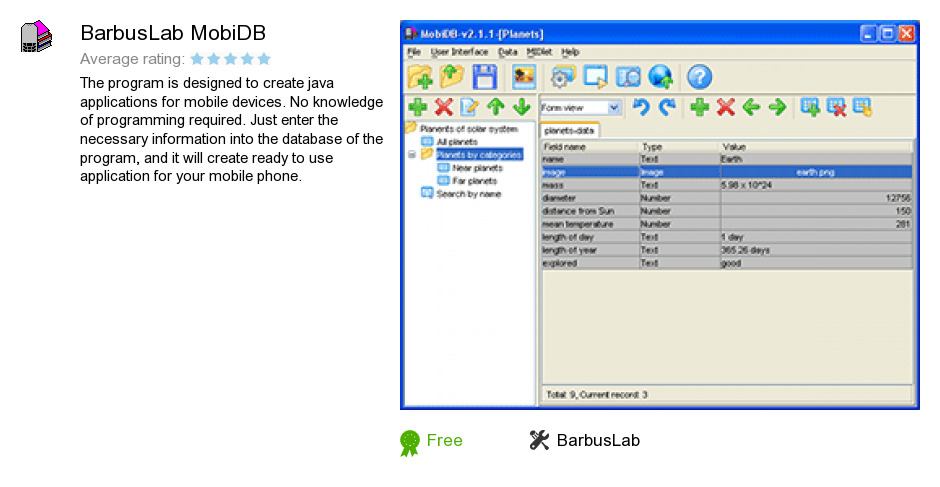
Task: Click the blue redo arrow
Action: [667, 107]
